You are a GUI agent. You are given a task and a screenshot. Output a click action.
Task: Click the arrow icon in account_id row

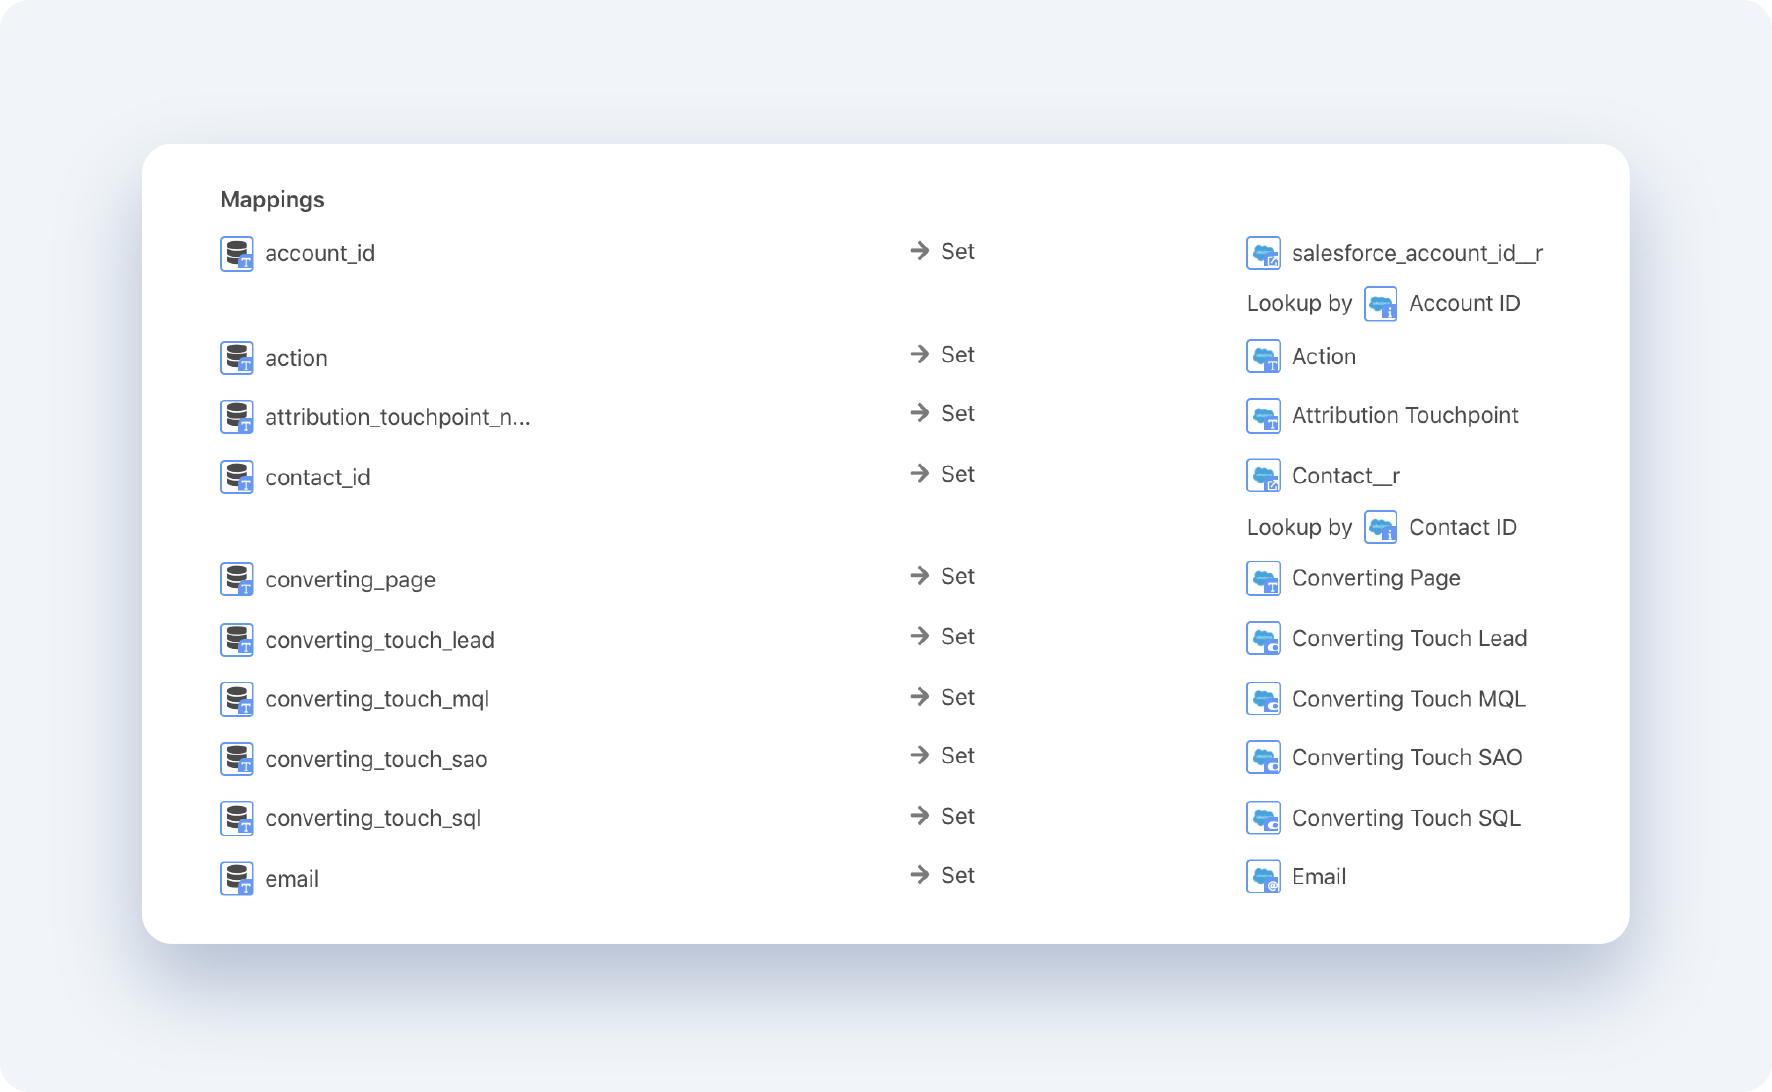tap(920, 251)
